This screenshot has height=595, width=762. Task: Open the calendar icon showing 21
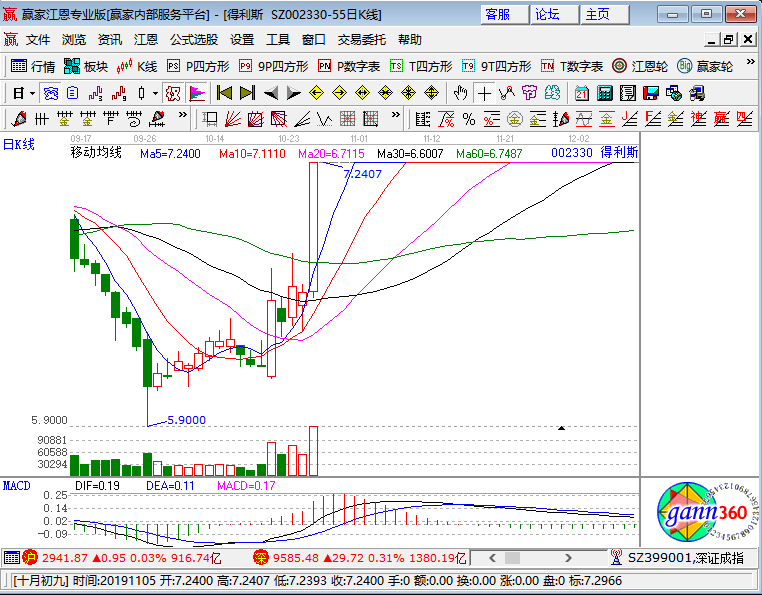point(582,93)
